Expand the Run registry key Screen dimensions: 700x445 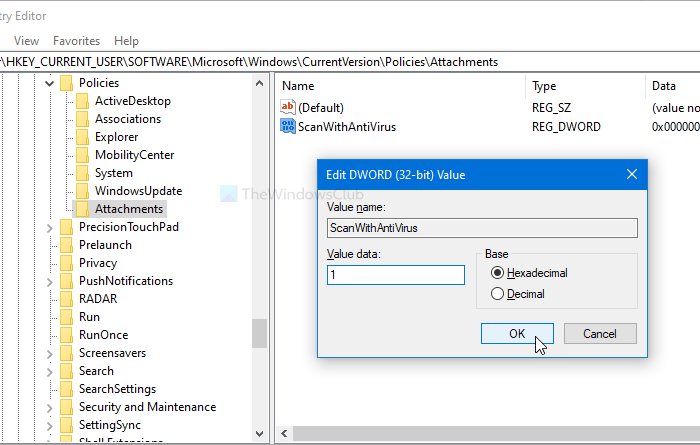51,317
